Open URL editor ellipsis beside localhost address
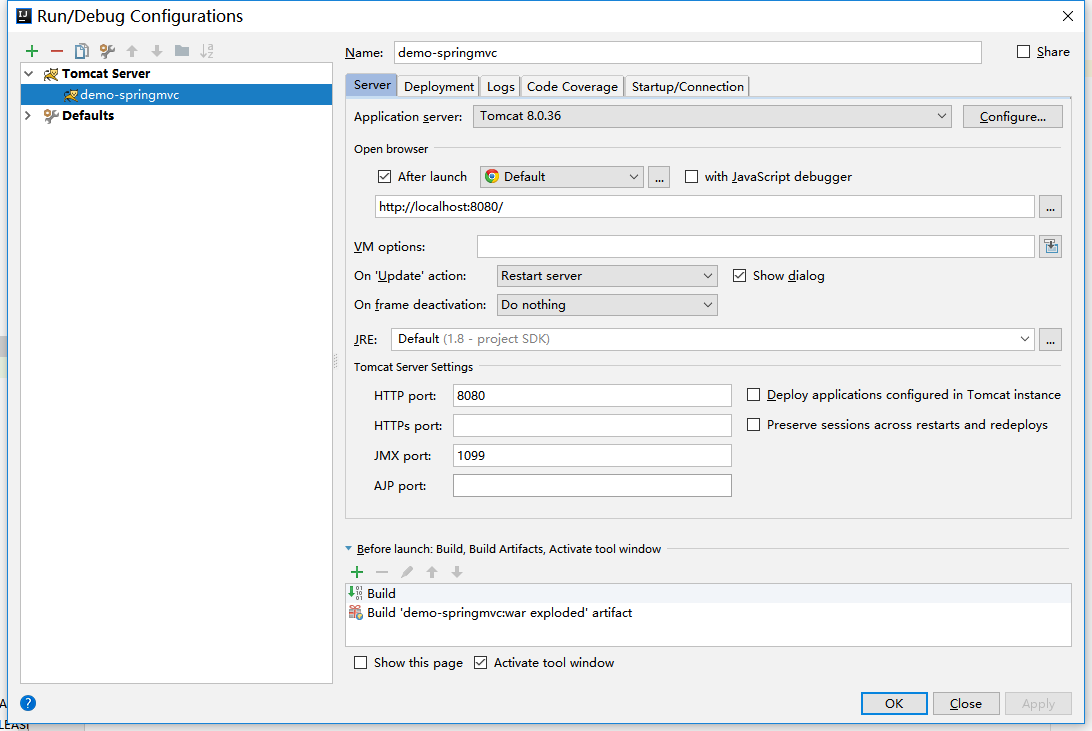Viewport: 1092px width, 731px height. [x=1050, y=207]
